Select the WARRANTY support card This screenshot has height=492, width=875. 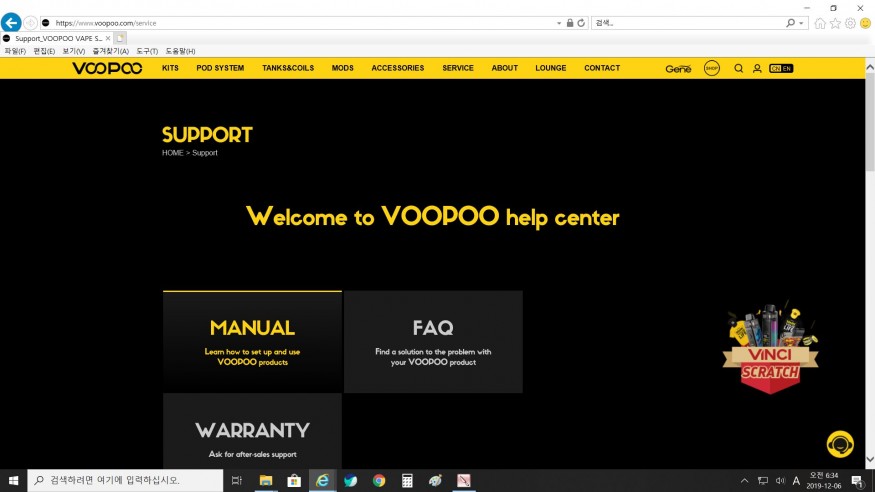[x=252, y=431]
